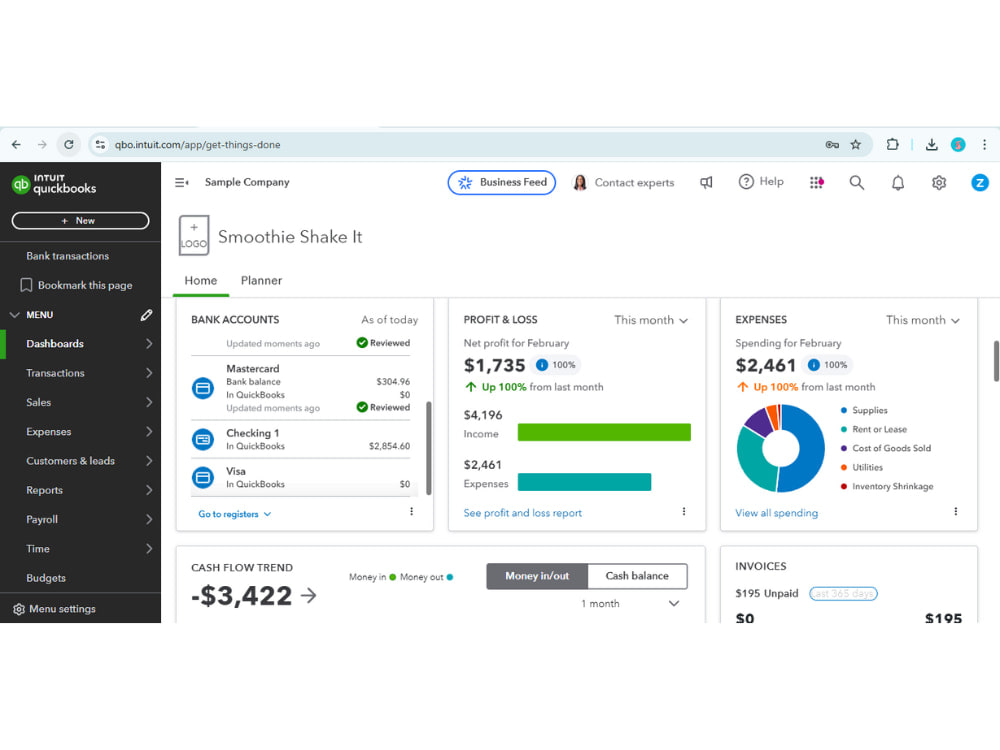Open Expenses card options menu
Viewport: 1000px width, 750px height.
(955, 511)
